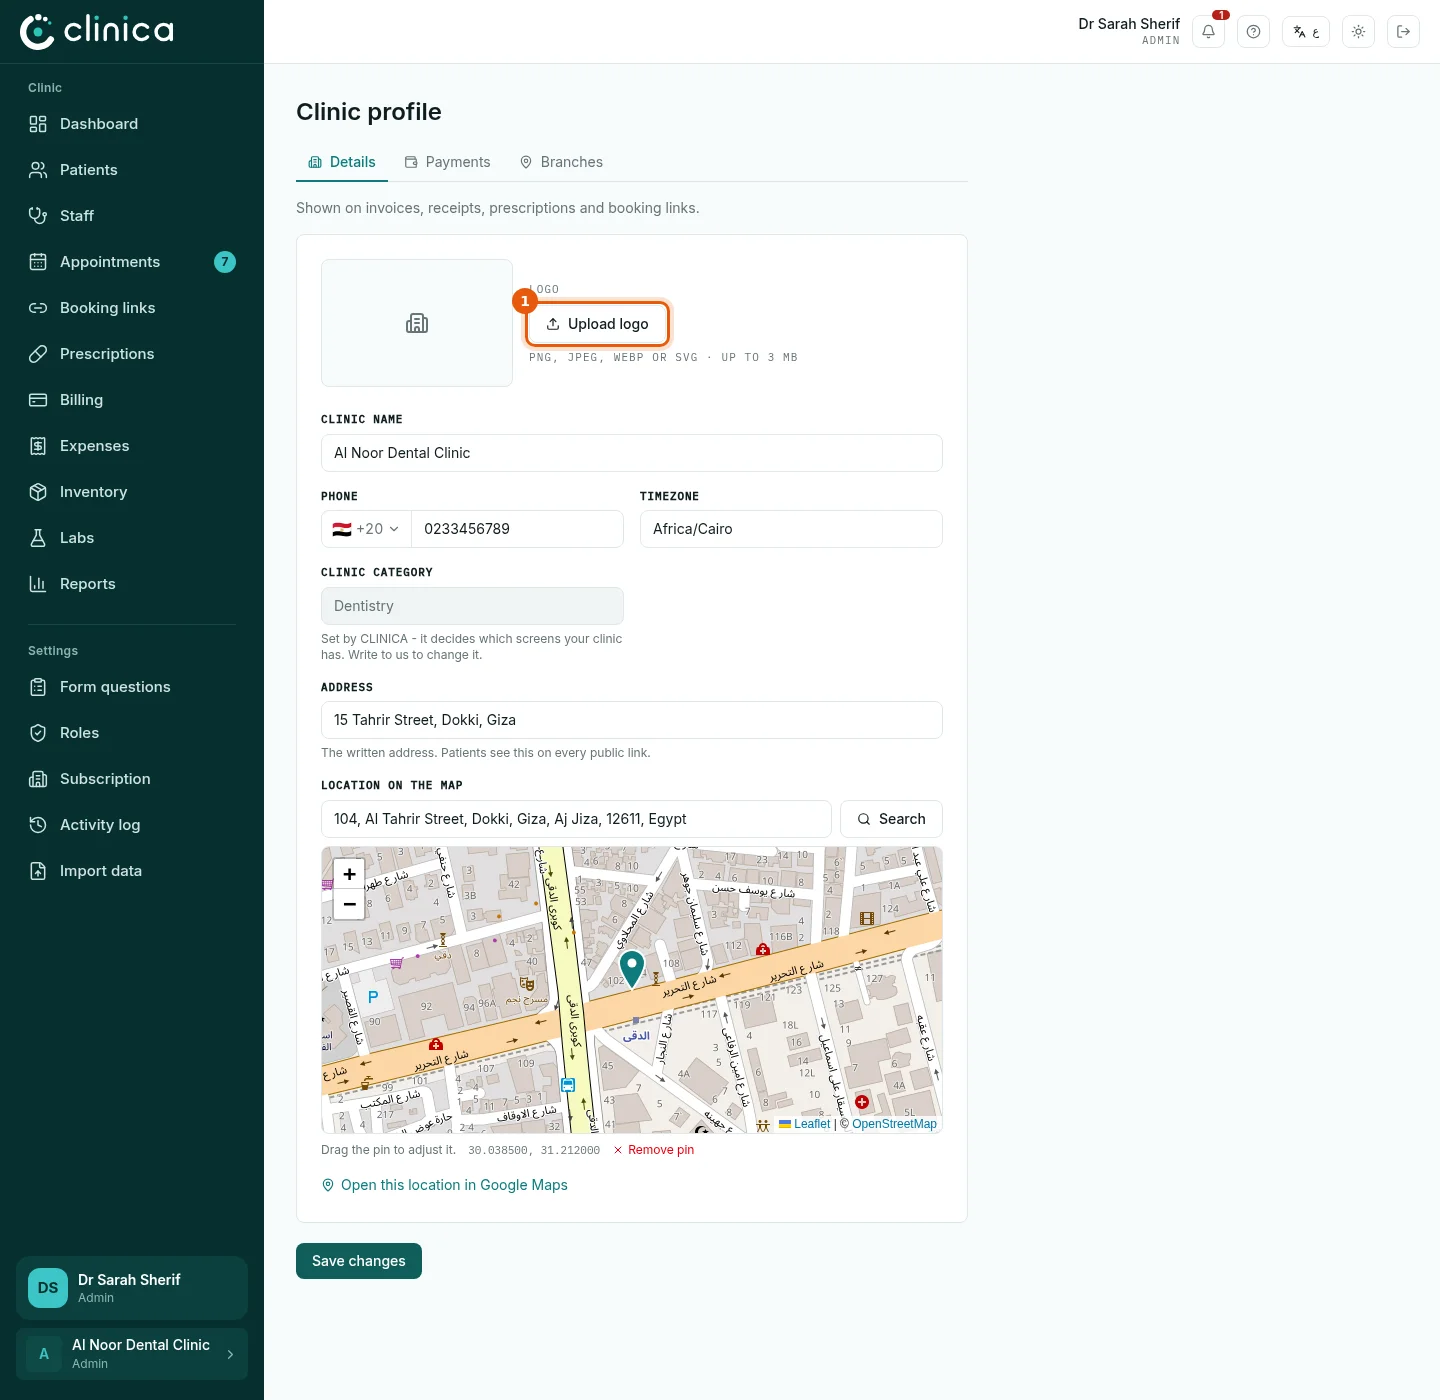Open notifications bell
The image size is (1440, 1400).
[x=1208, y=32]
